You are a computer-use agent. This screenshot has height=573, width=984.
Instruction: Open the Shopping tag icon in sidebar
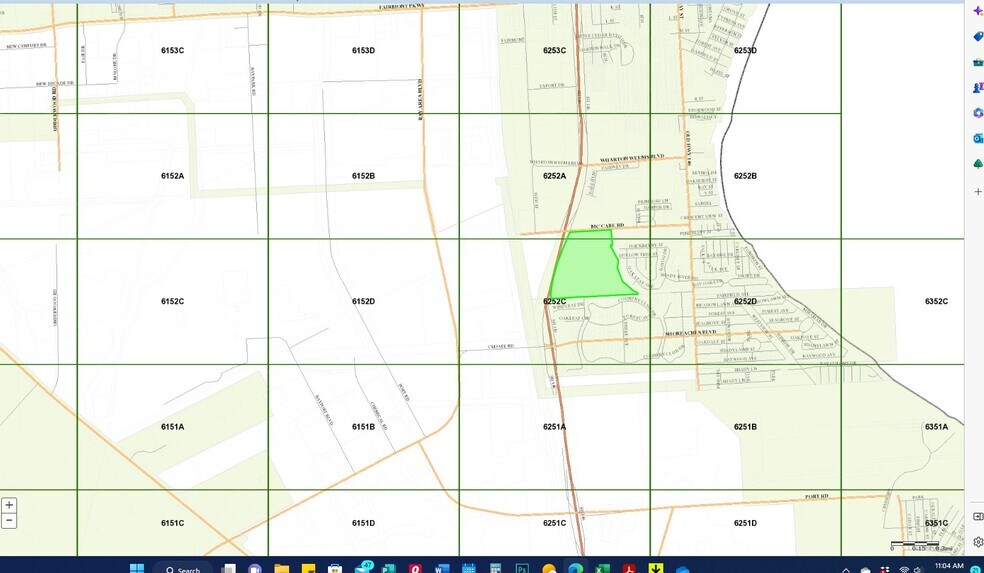[977, 36]
